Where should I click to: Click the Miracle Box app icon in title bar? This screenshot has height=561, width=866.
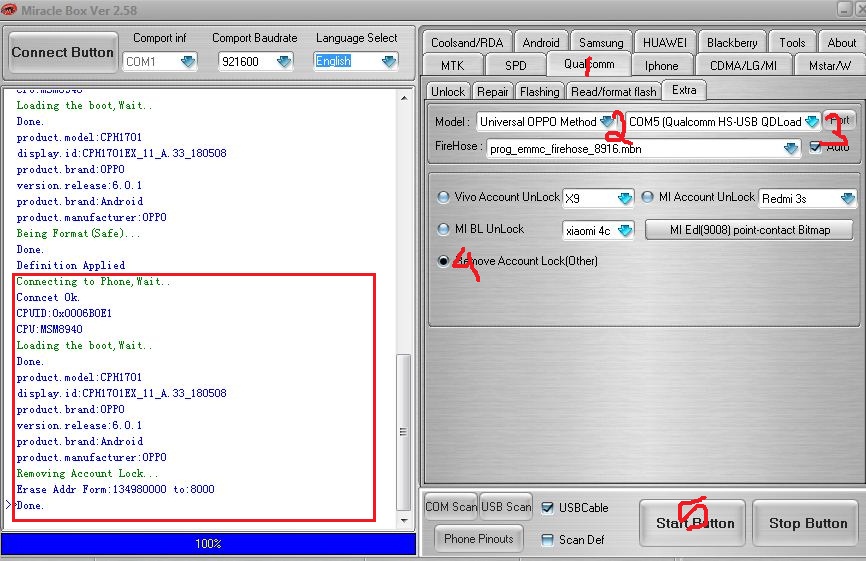9,9
